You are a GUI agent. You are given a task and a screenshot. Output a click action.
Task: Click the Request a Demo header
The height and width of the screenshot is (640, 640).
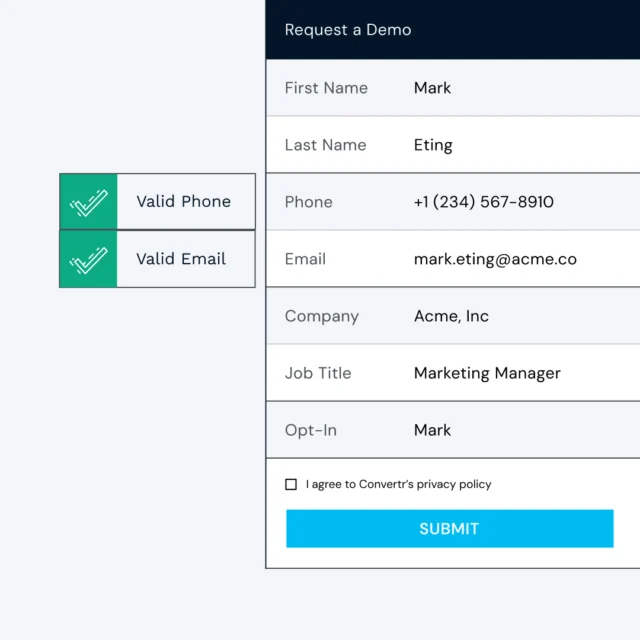pos(348,30)
